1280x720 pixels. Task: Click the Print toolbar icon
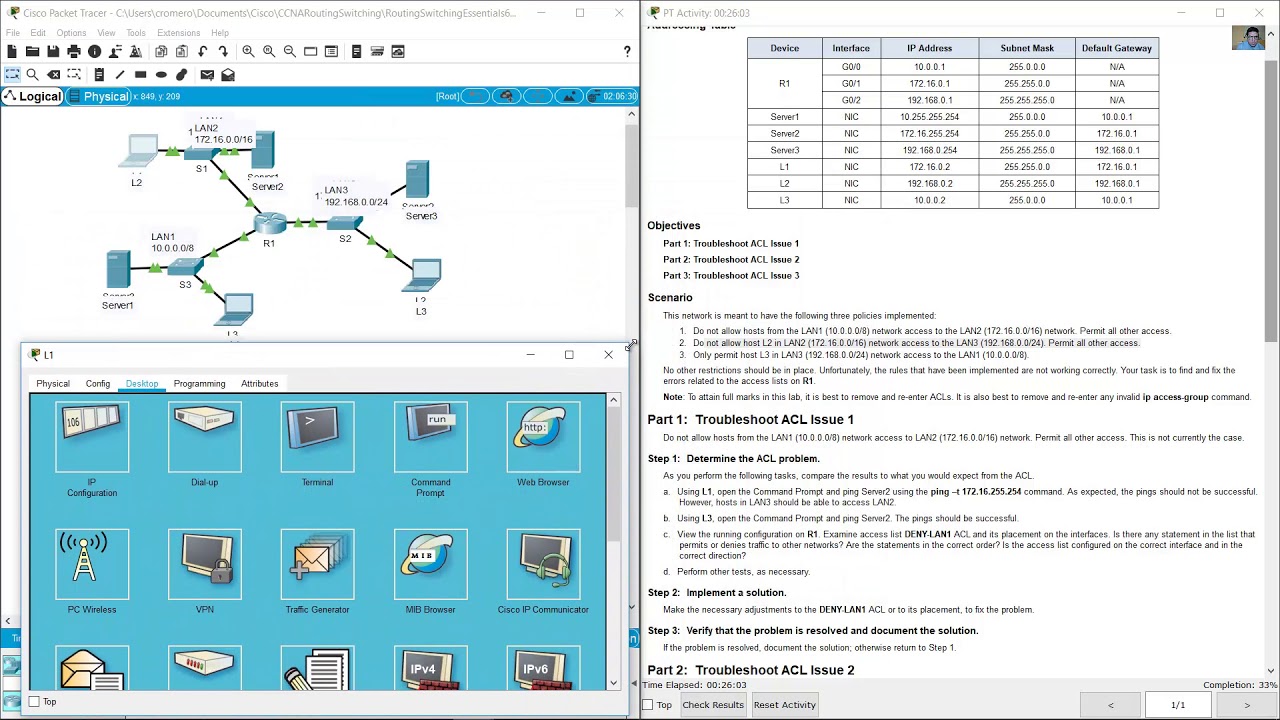pyautogui.click(x=74, y=51)
